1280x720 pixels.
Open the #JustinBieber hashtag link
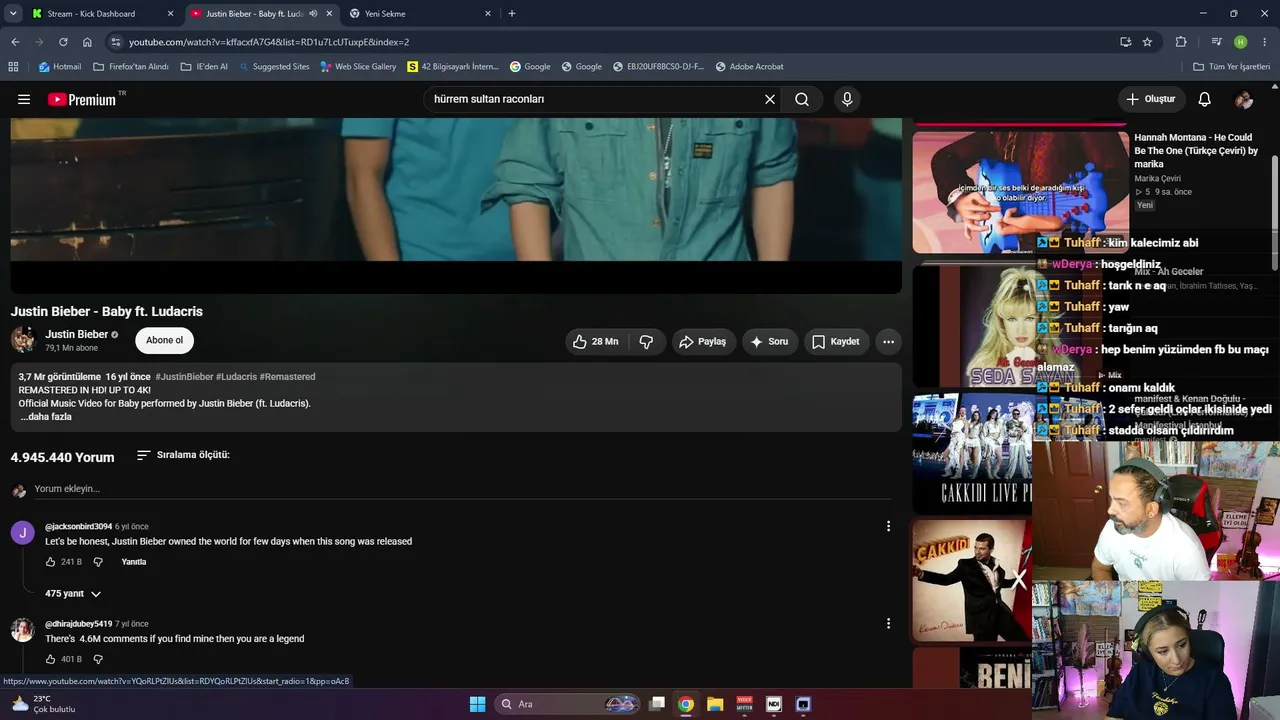184,377
